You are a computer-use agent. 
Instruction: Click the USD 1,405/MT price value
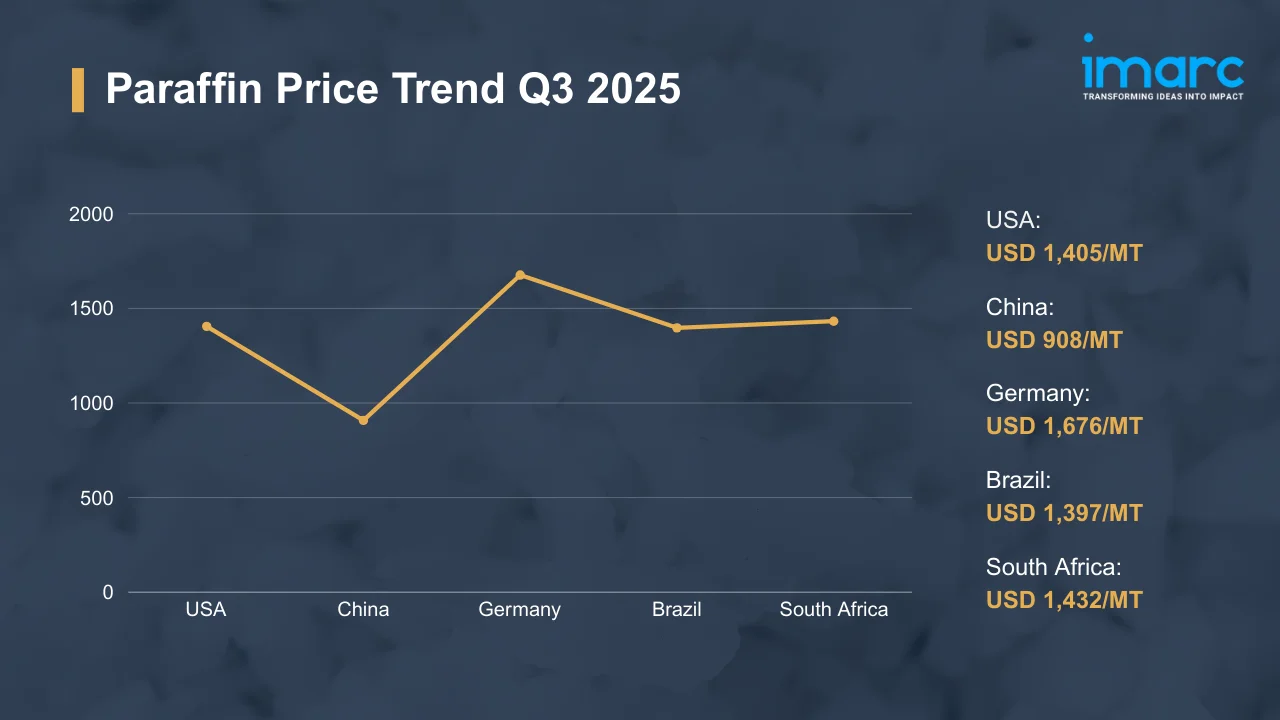(1064, 253)
